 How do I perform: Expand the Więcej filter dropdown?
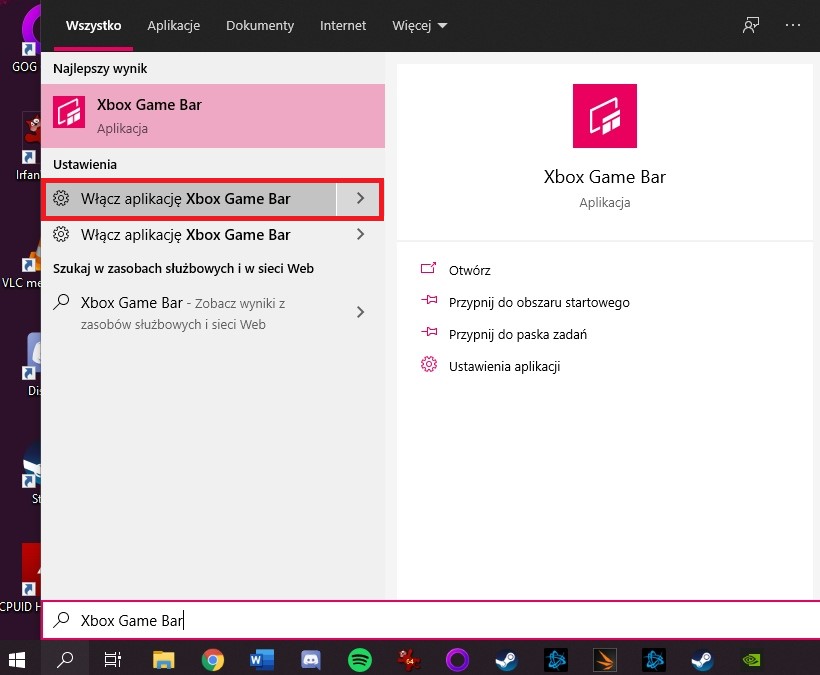coord(419,25)
